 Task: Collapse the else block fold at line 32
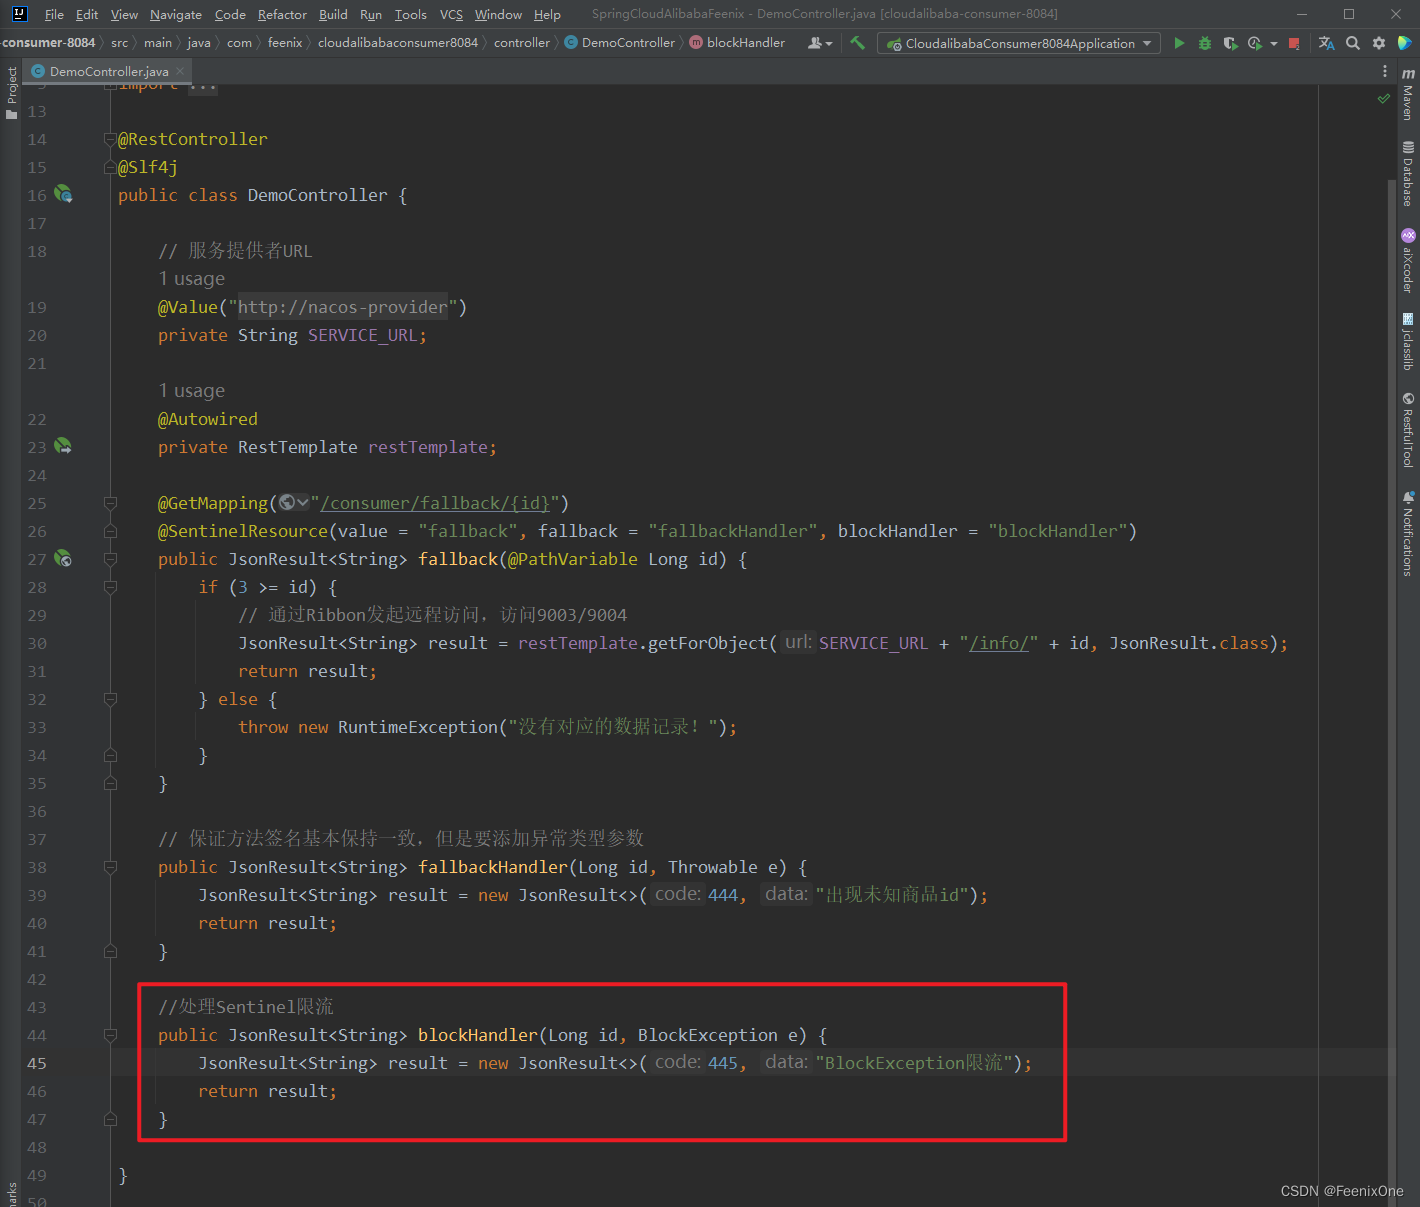(110, 698)
